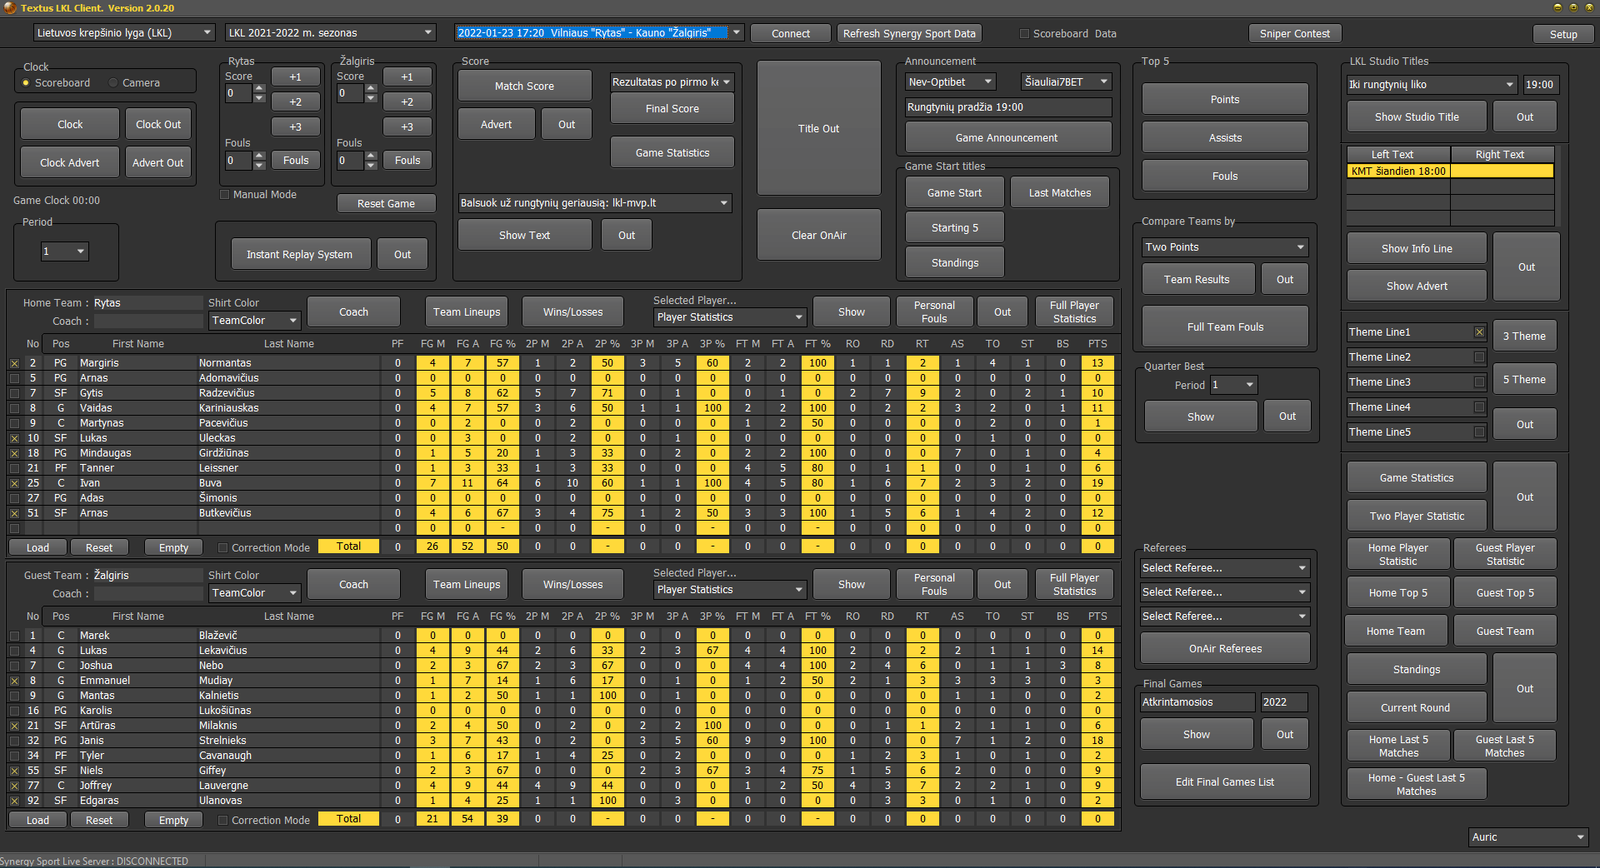This screenshot has height=868, width=1600.
Task: Launch Instant Replay System
Action: (300, 254)
